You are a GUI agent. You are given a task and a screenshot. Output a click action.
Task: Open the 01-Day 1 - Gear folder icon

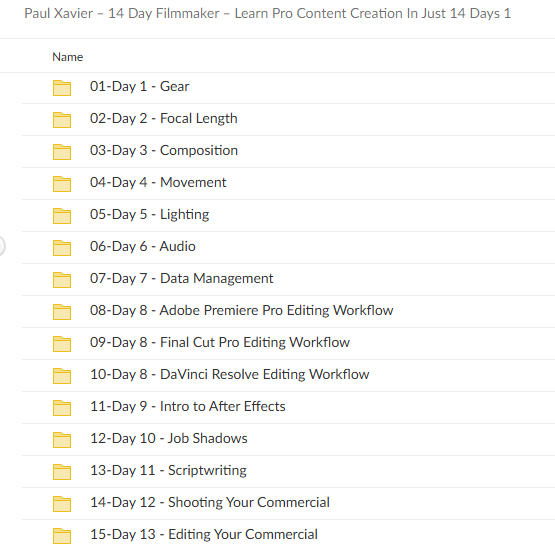pos(62,87)
